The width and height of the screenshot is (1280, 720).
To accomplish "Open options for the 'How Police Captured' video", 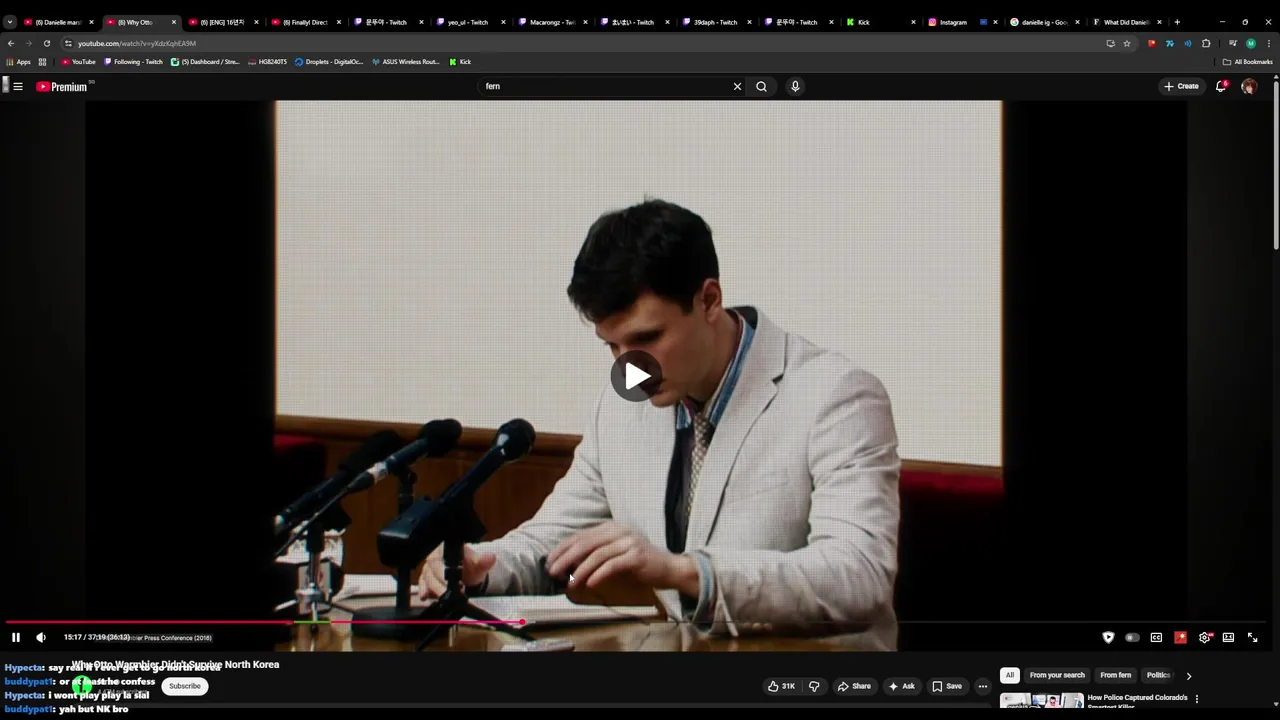I will point(1197,699).
